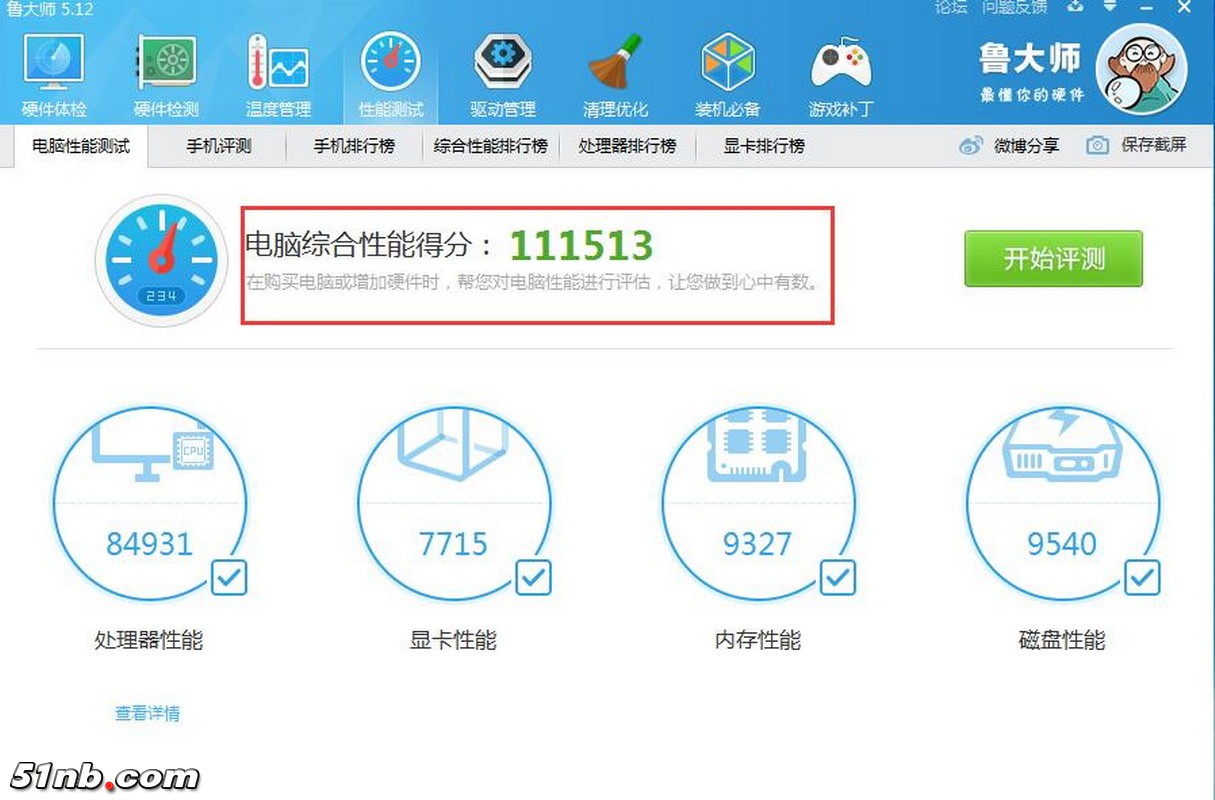Toggle the checkmark under 显卡性能 score
The width and height of the screenshot is (1215, 800).
(x=533, y=577)
